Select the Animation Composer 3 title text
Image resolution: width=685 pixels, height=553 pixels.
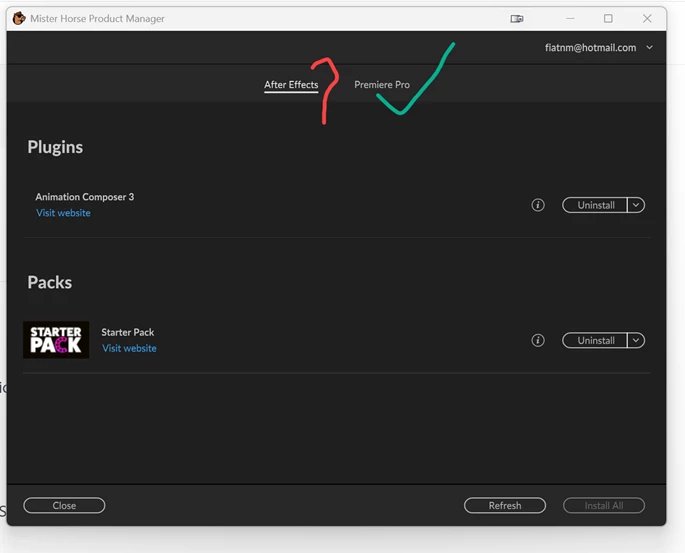(85, 197)
